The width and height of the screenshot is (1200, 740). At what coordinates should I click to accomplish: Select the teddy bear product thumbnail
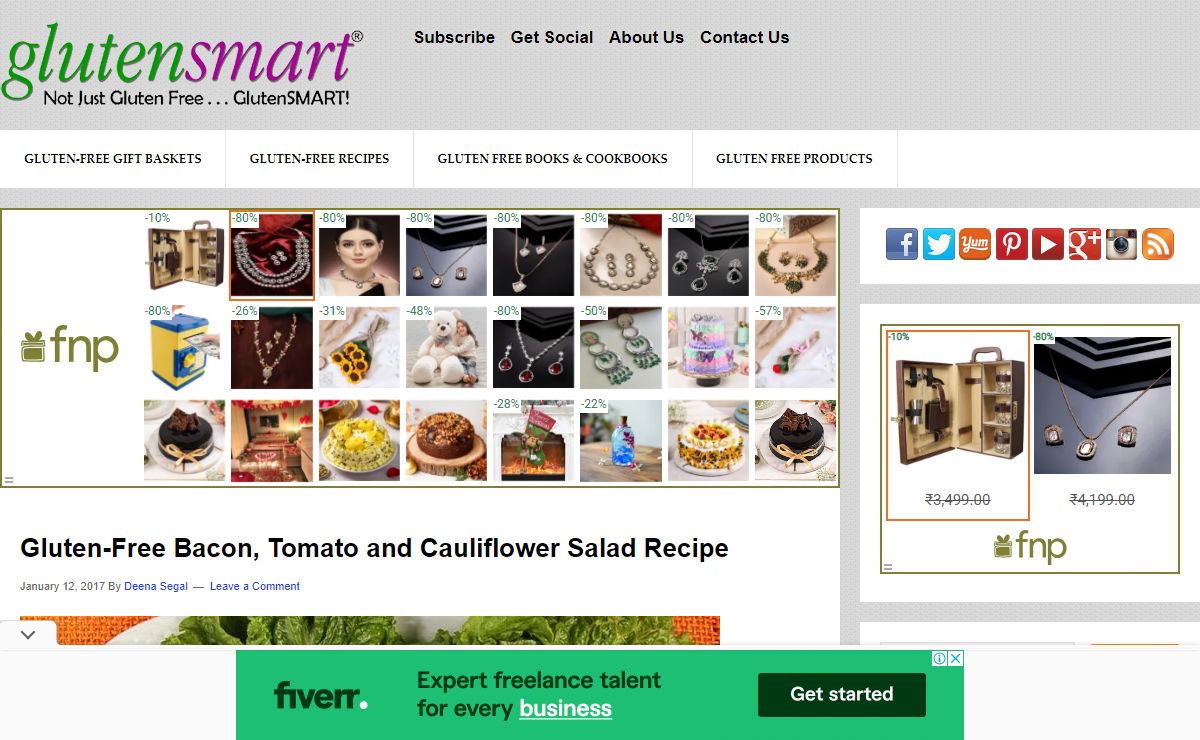click(447, 347)
